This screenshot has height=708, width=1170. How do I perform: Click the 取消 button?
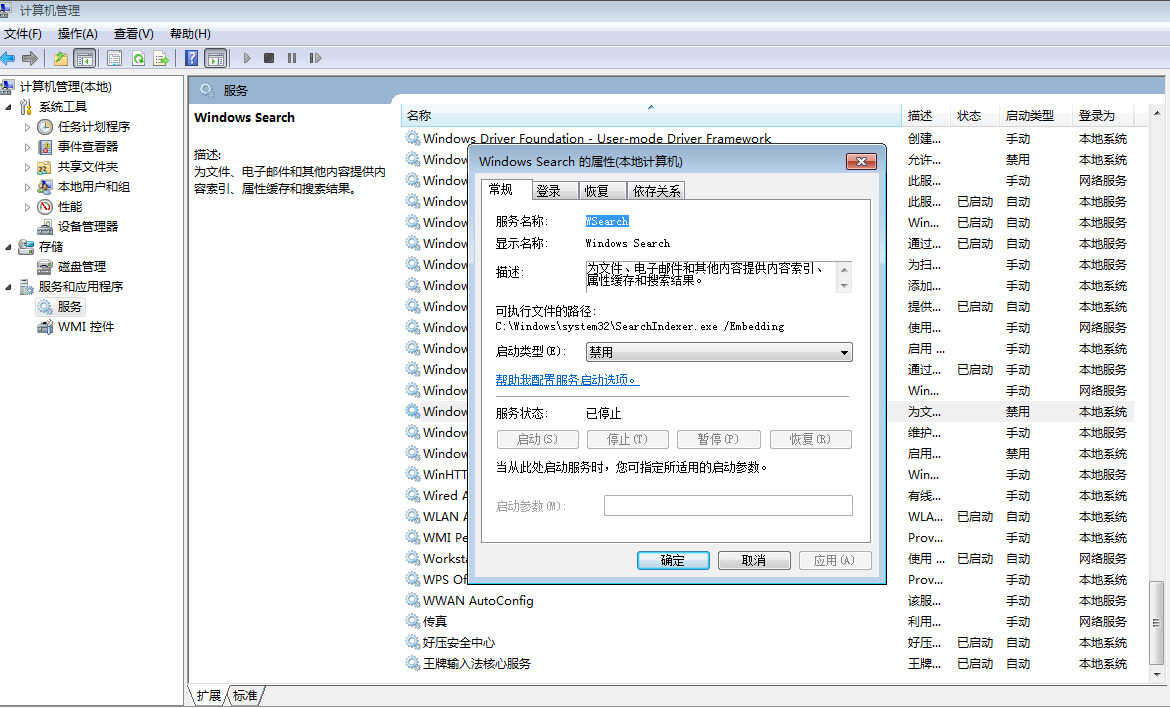pyautogui.click(x=754, y=560)
